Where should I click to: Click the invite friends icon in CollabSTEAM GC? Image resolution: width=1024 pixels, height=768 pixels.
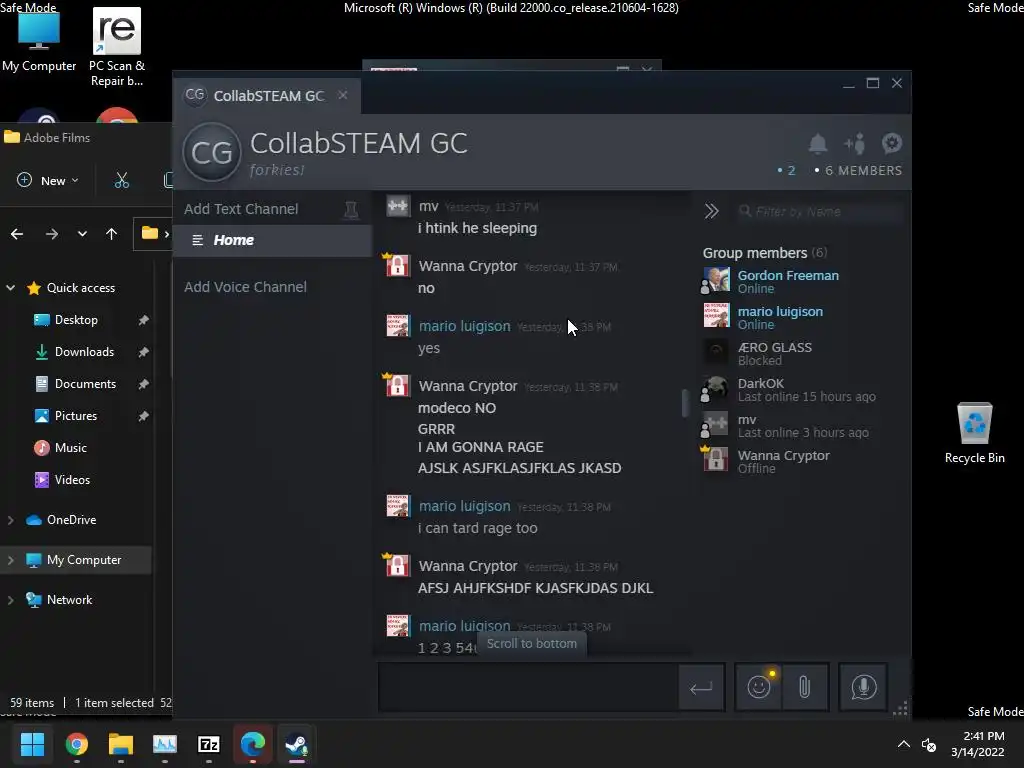(855, 143)
